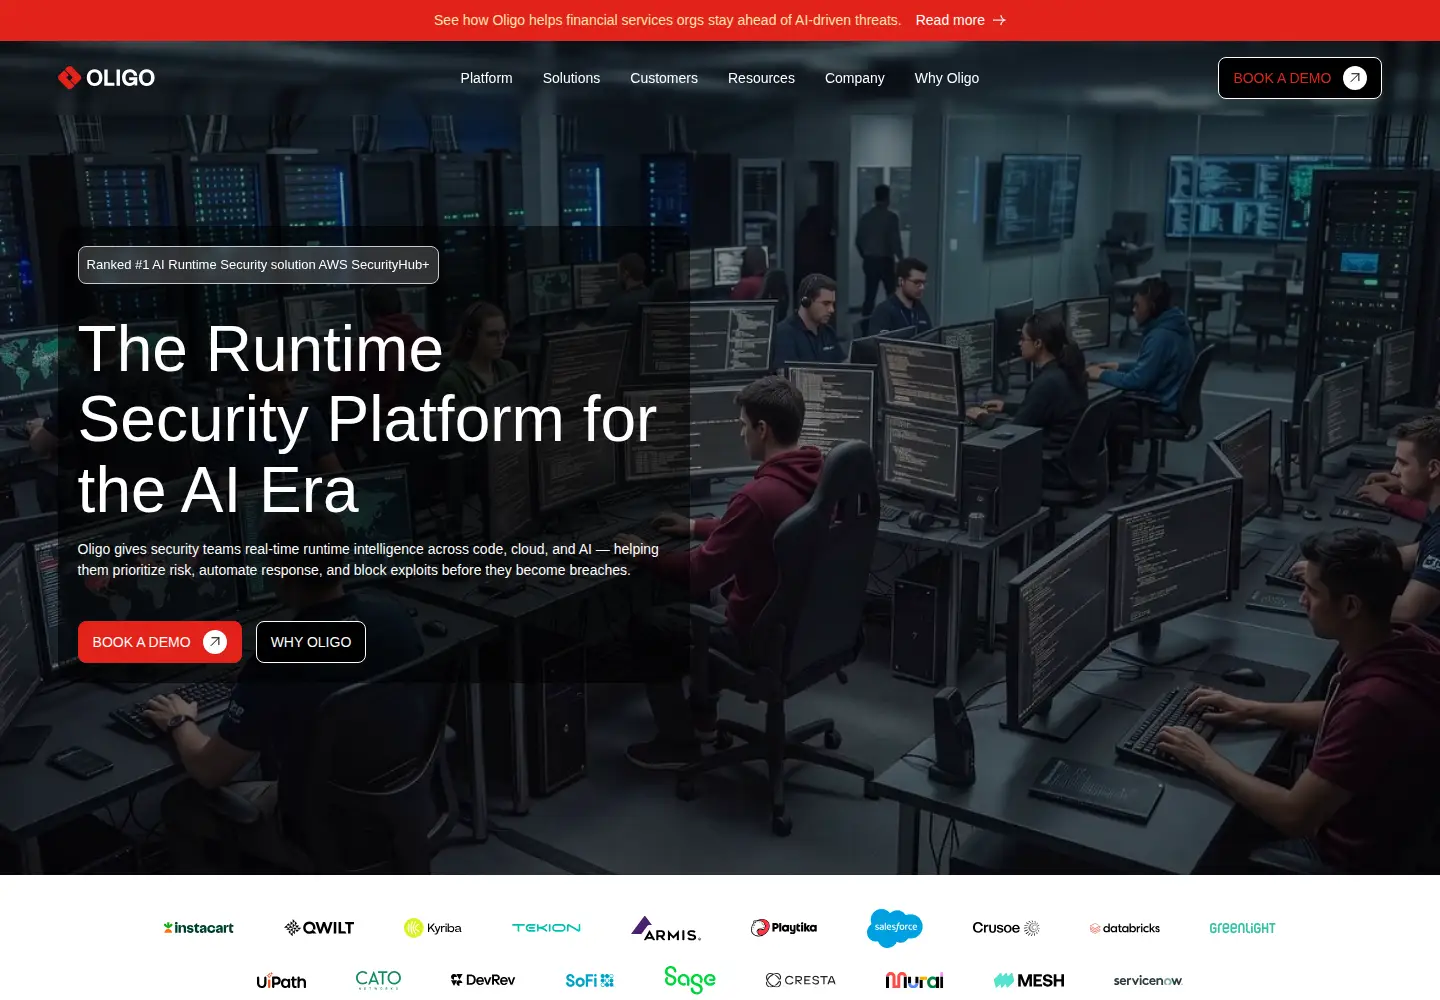Click the Instacart logo
Viewport: 1440px width, 1000px height.
[x=198, y=928]
